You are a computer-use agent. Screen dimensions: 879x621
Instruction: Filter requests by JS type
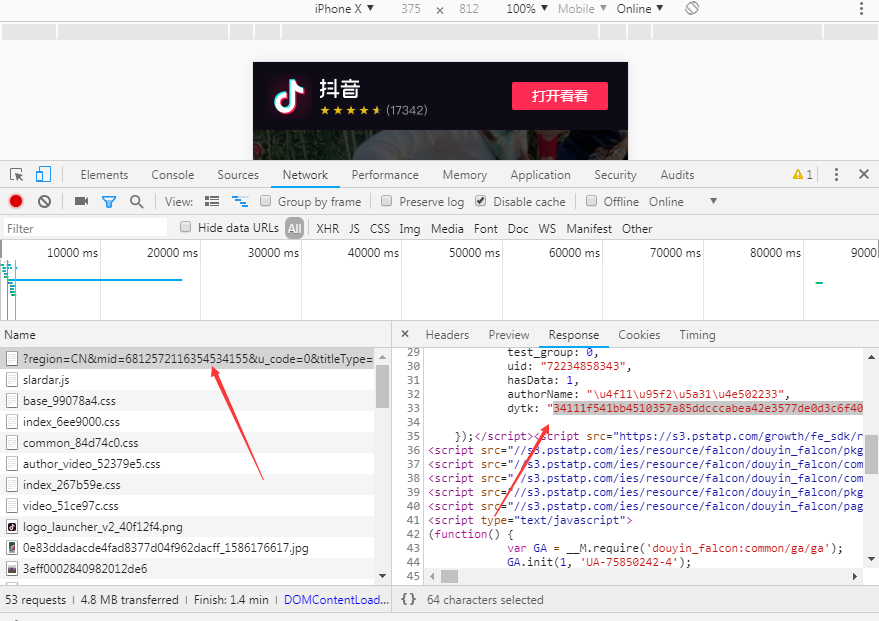[354, 229]
